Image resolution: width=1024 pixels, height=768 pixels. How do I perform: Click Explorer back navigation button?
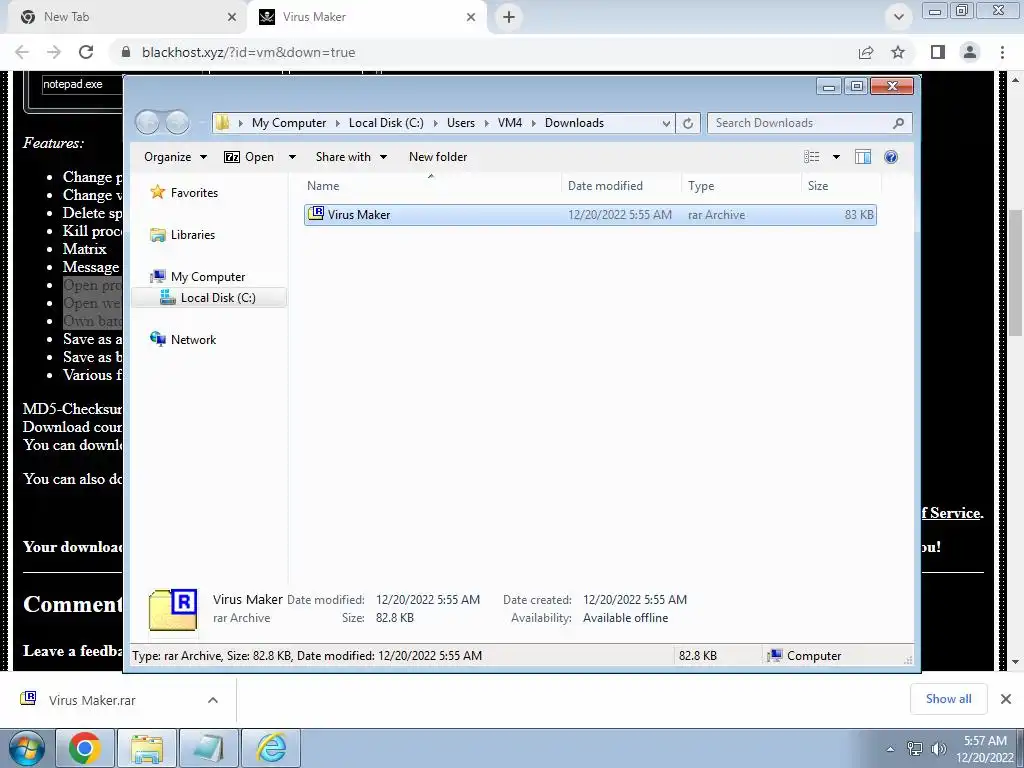[148, 122]
